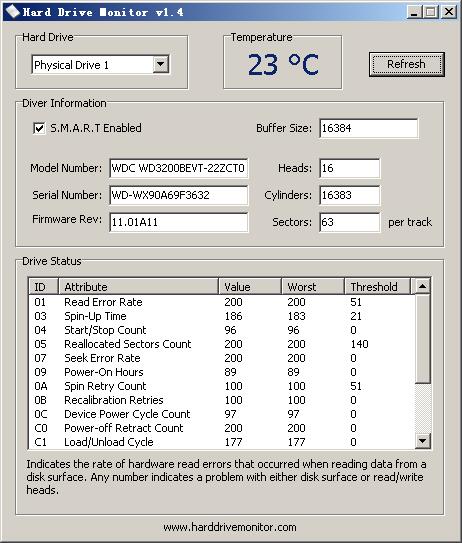
Task: Close the Hard Drive Monitor window
Action: (449, 12)
